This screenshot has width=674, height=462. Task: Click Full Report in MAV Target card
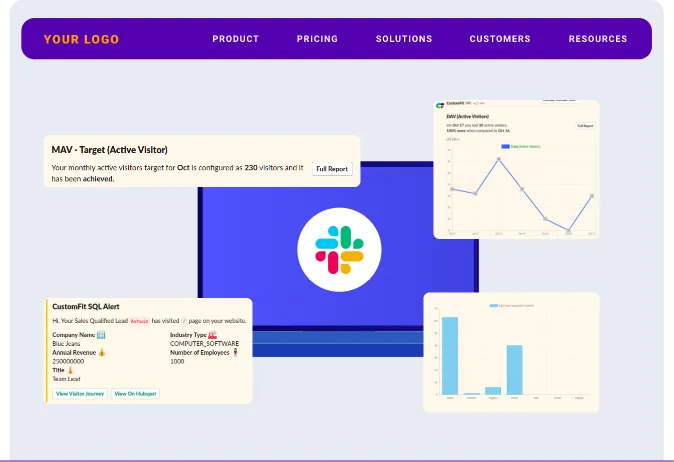click(x=332, y=169)
